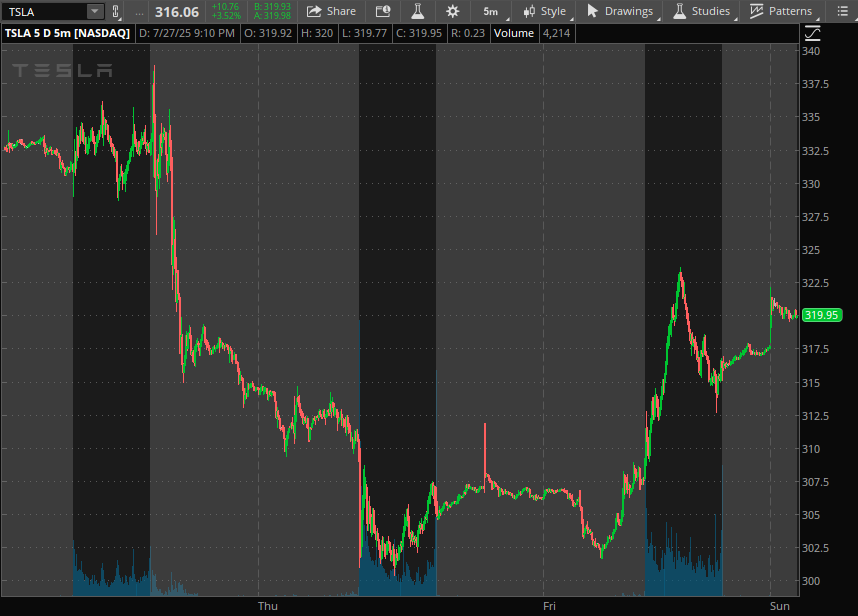The image size is (858, 616).
Task: Click the 322.5 price axis label
Action: [x=815, y=283]
